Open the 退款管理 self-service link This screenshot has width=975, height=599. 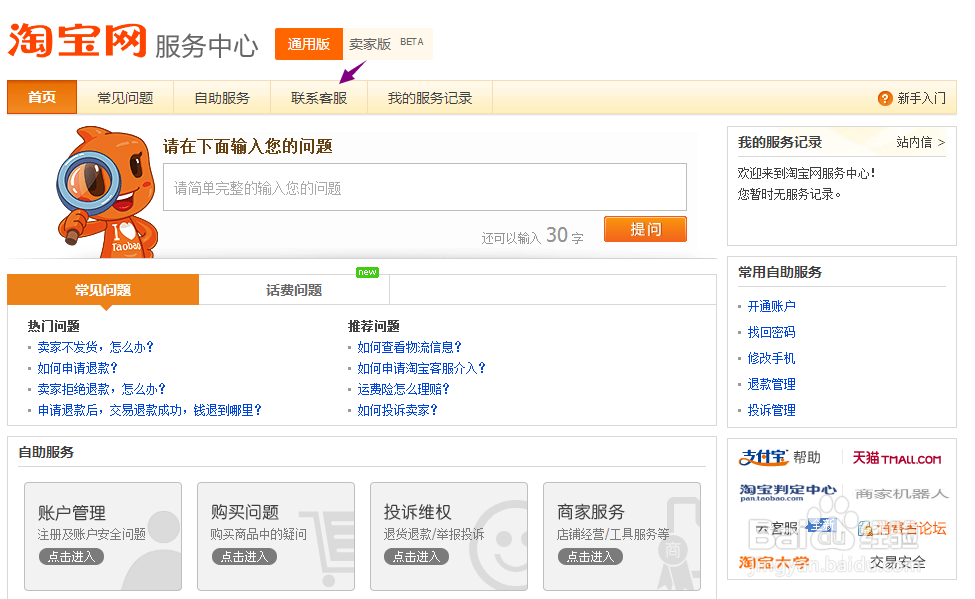(771, 384)
